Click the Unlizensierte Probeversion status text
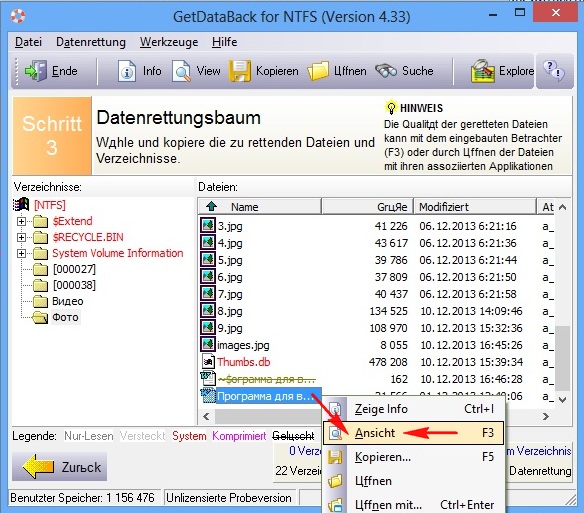The image size is (584, 513). tap(229, 498)
